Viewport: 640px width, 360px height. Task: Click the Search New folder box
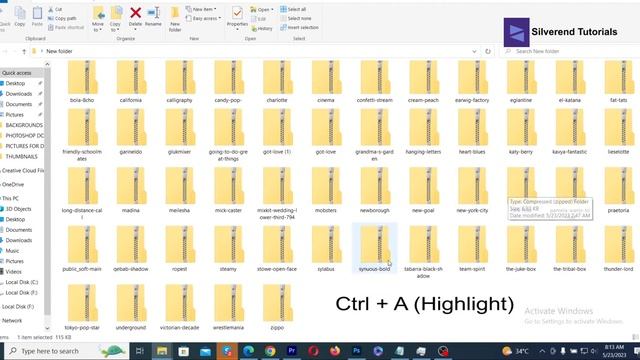coord(571,51)
